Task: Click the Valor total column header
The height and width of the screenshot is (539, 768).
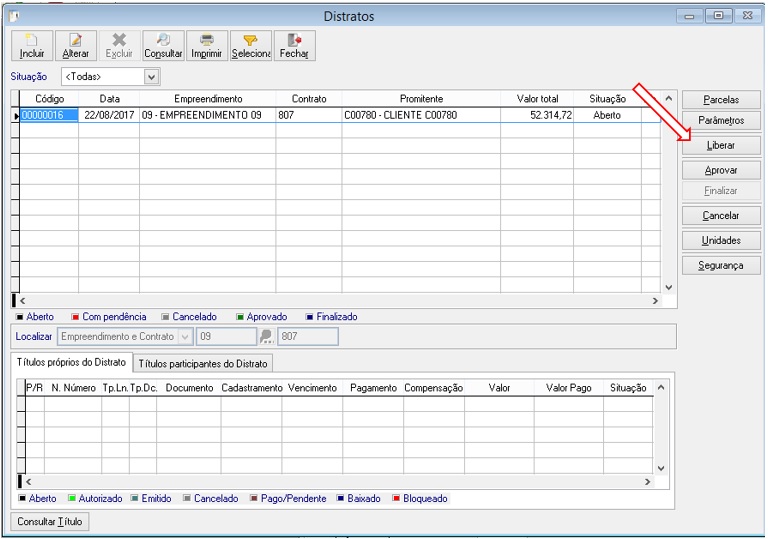Action: click(537, 99)
